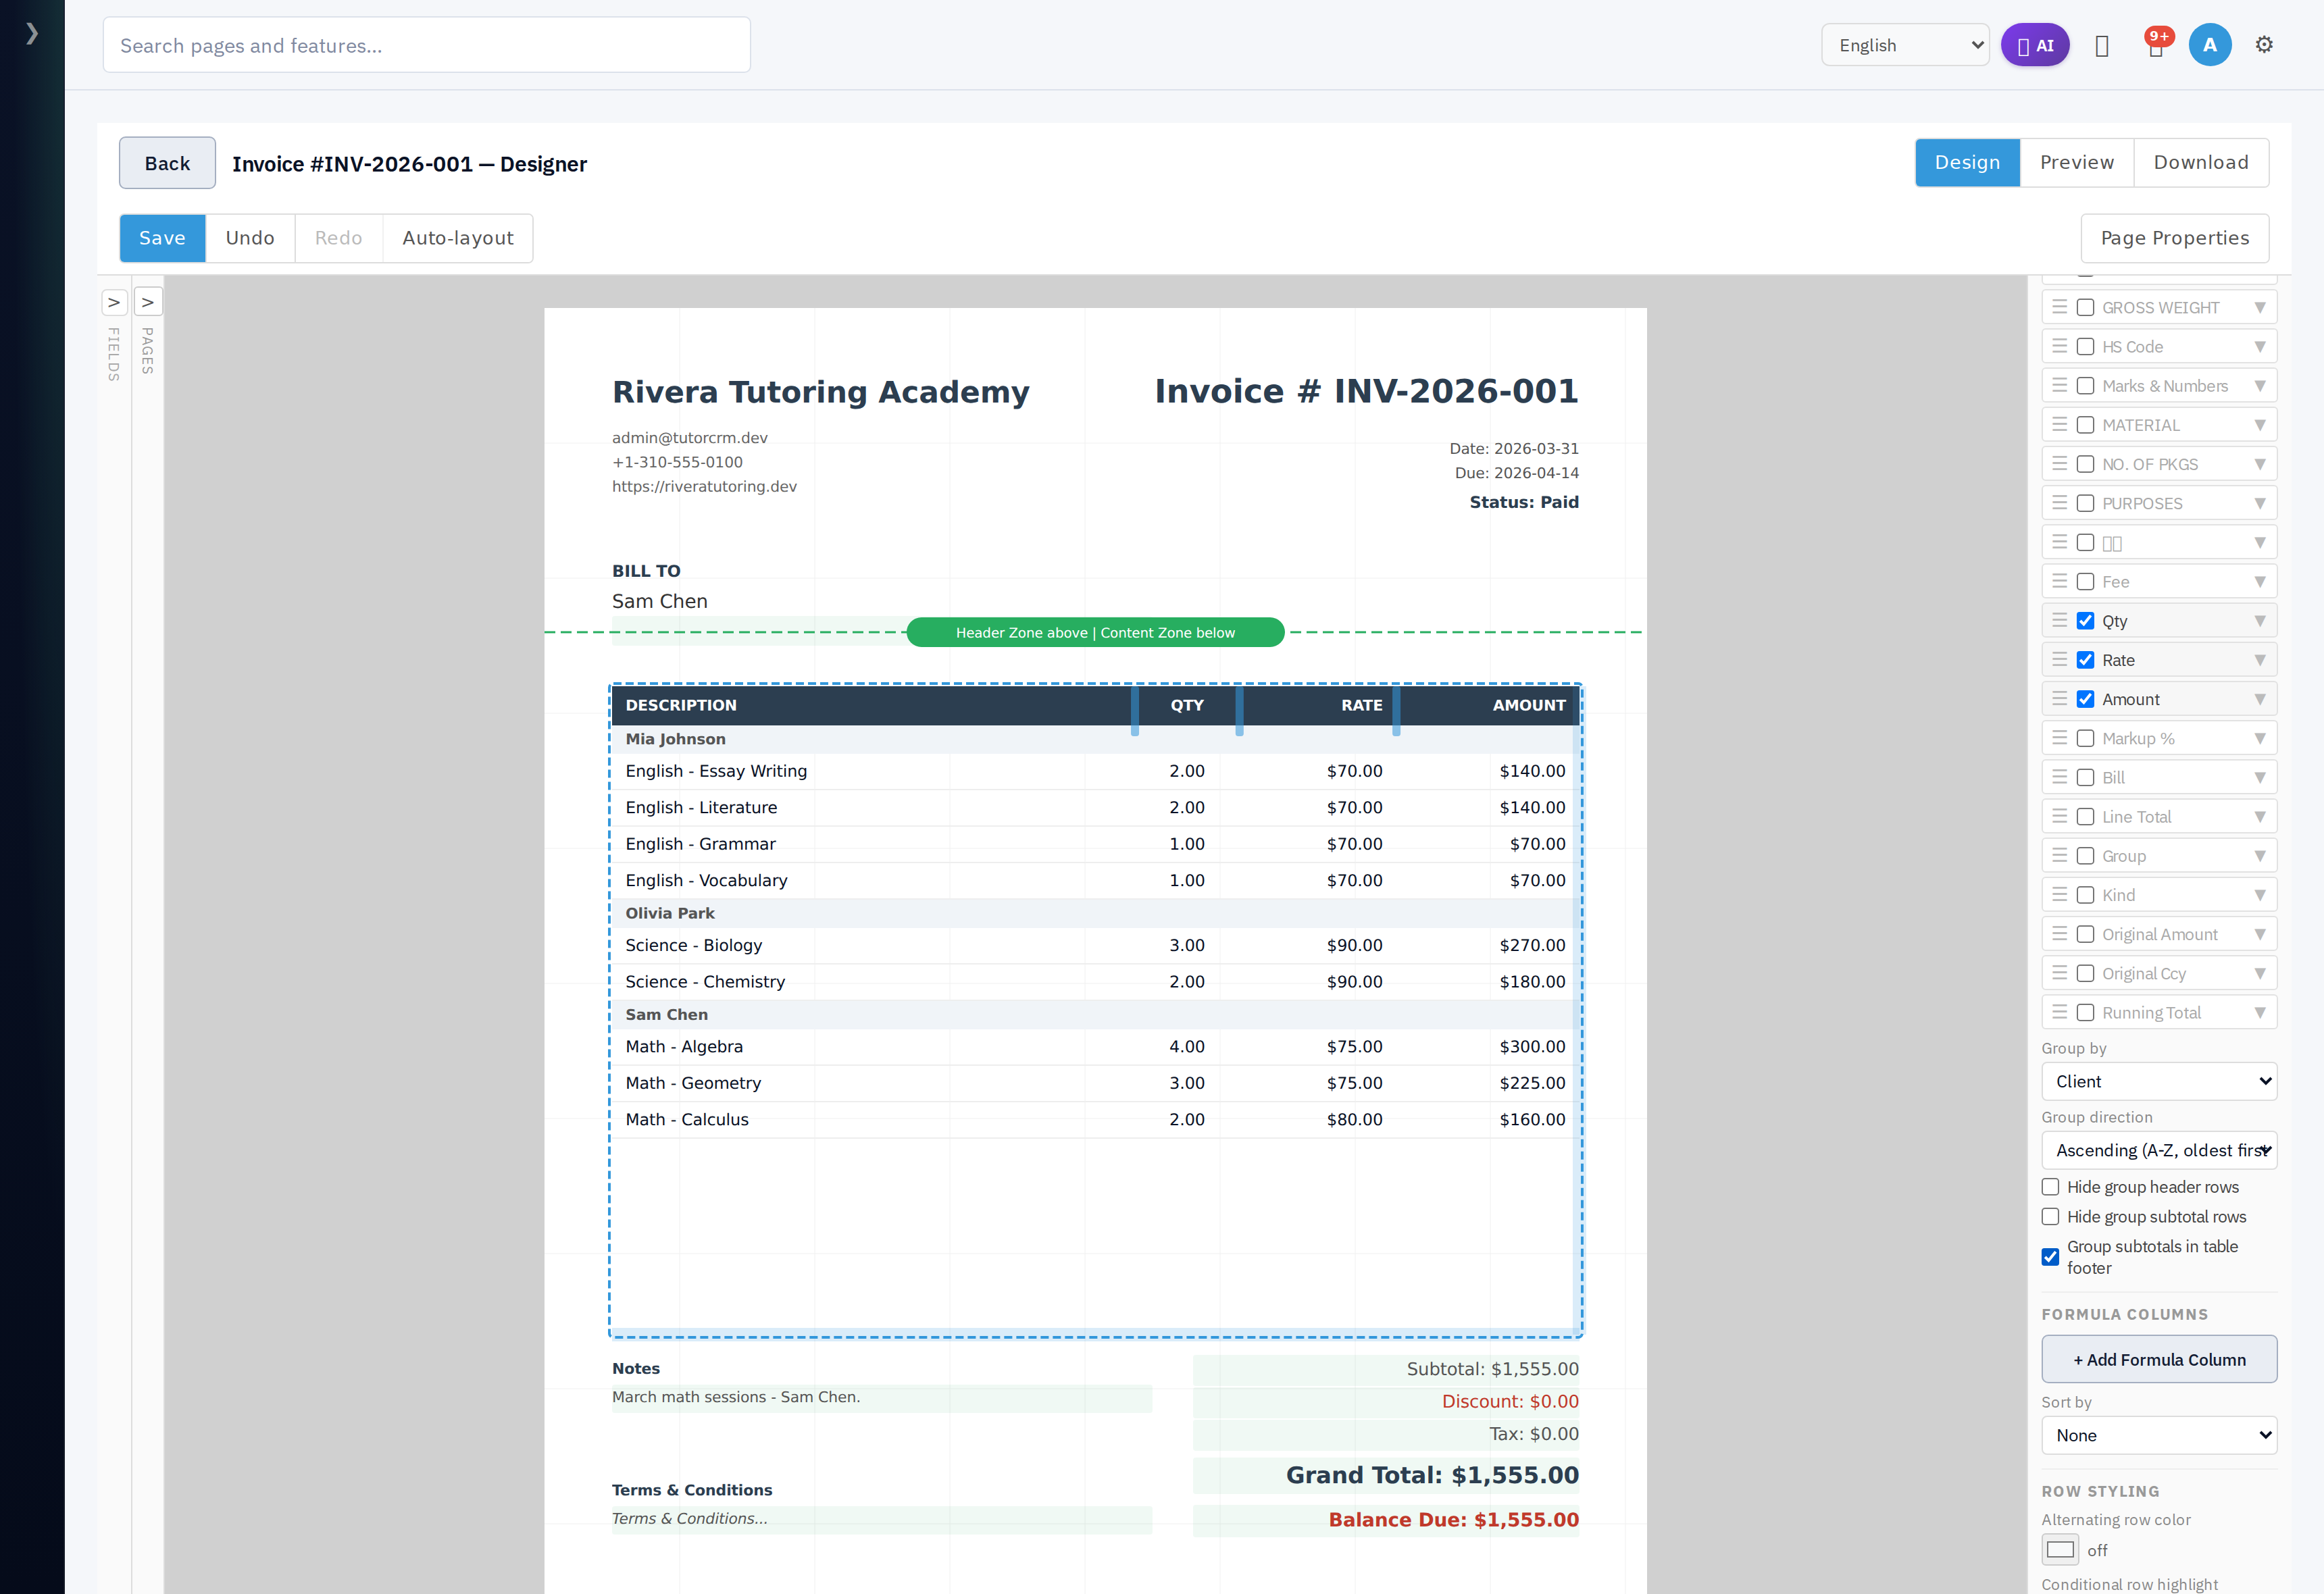Open the purple AI assistant button
The width and height of the screenshot is (2324, 1594).
pos(2035,45)
